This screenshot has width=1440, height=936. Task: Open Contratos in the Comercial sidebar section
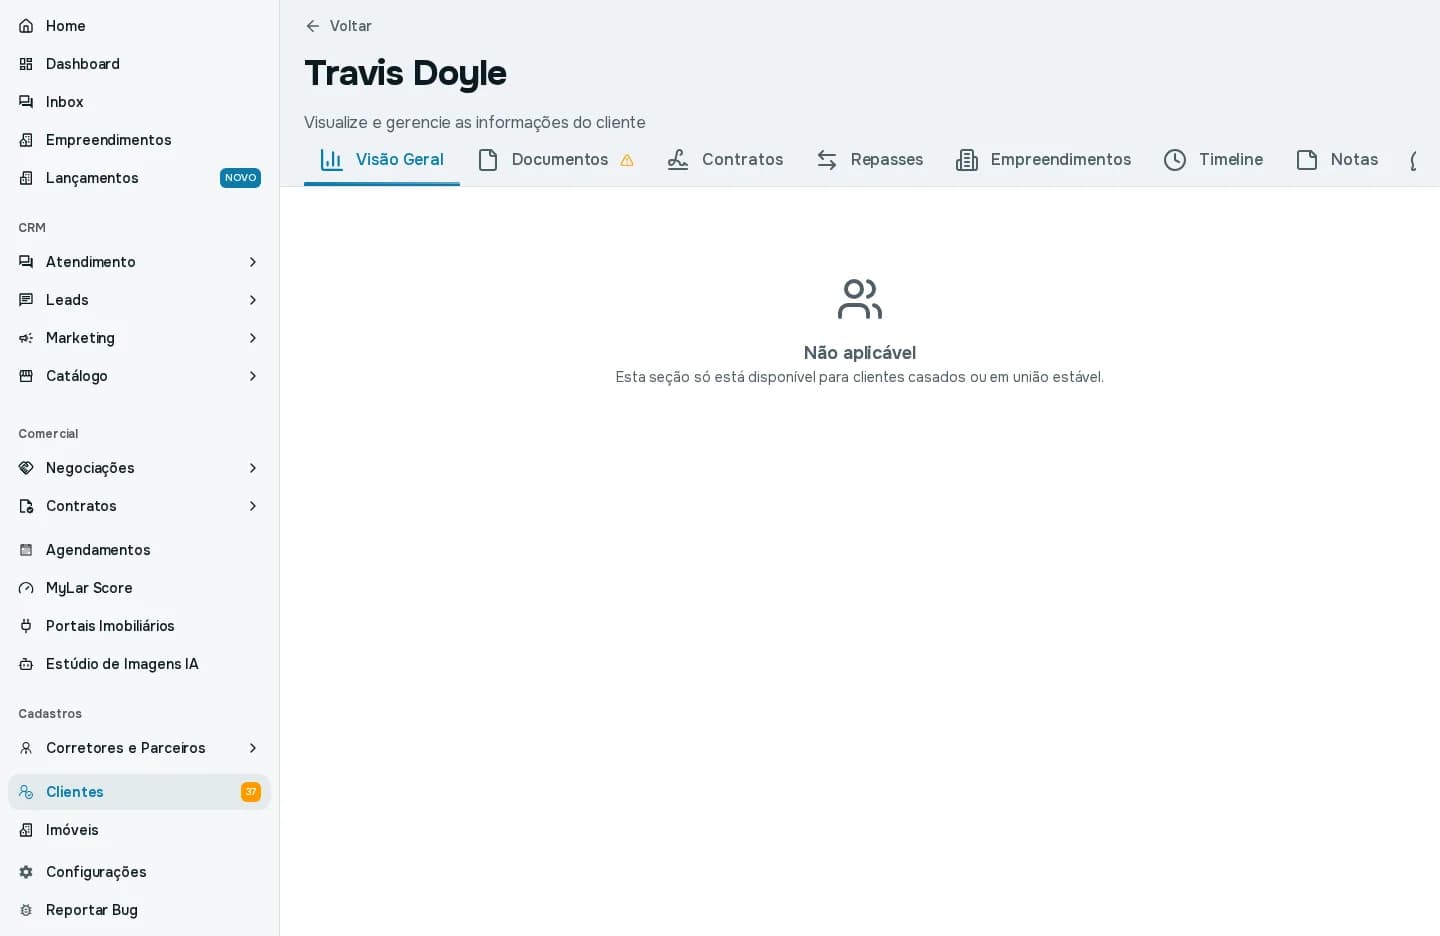(139, 506)
